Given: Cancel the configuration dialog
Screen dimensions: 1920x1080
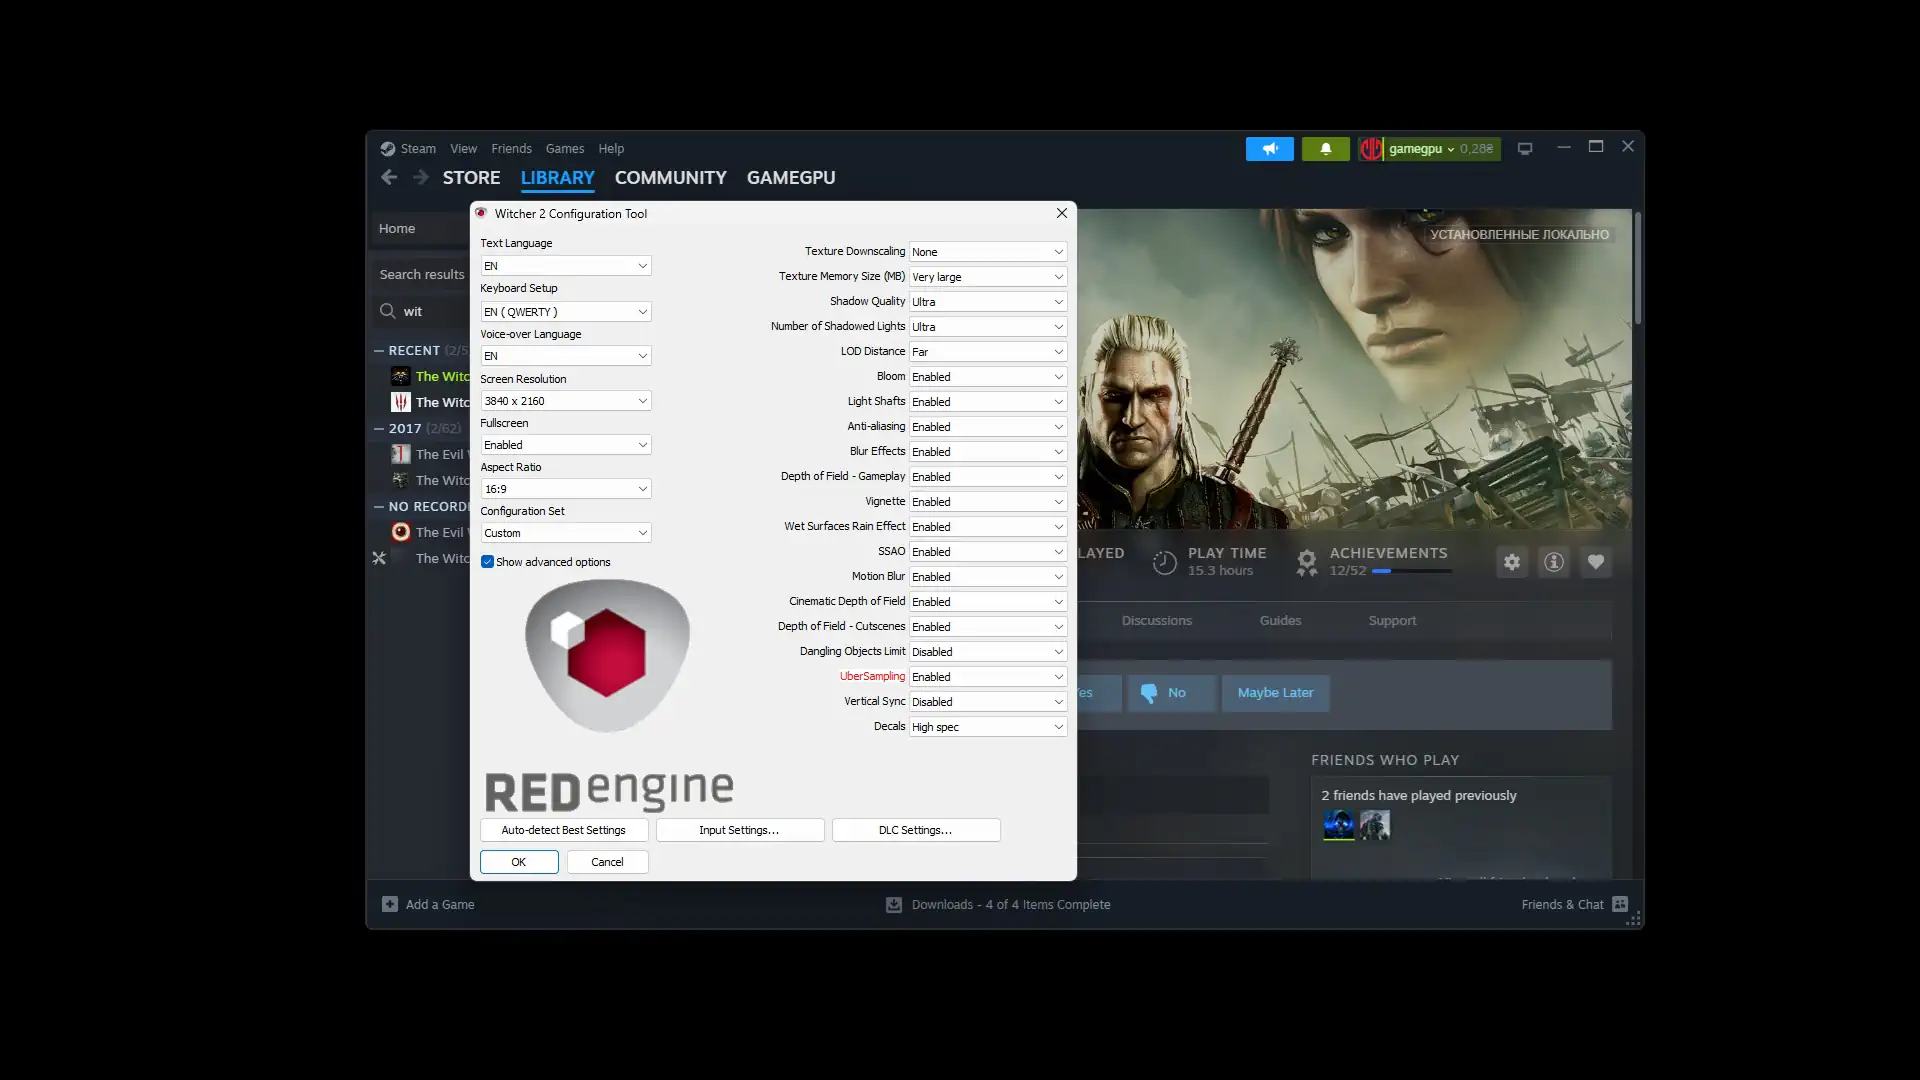Looking at the screenshot, I should point(607,862).
